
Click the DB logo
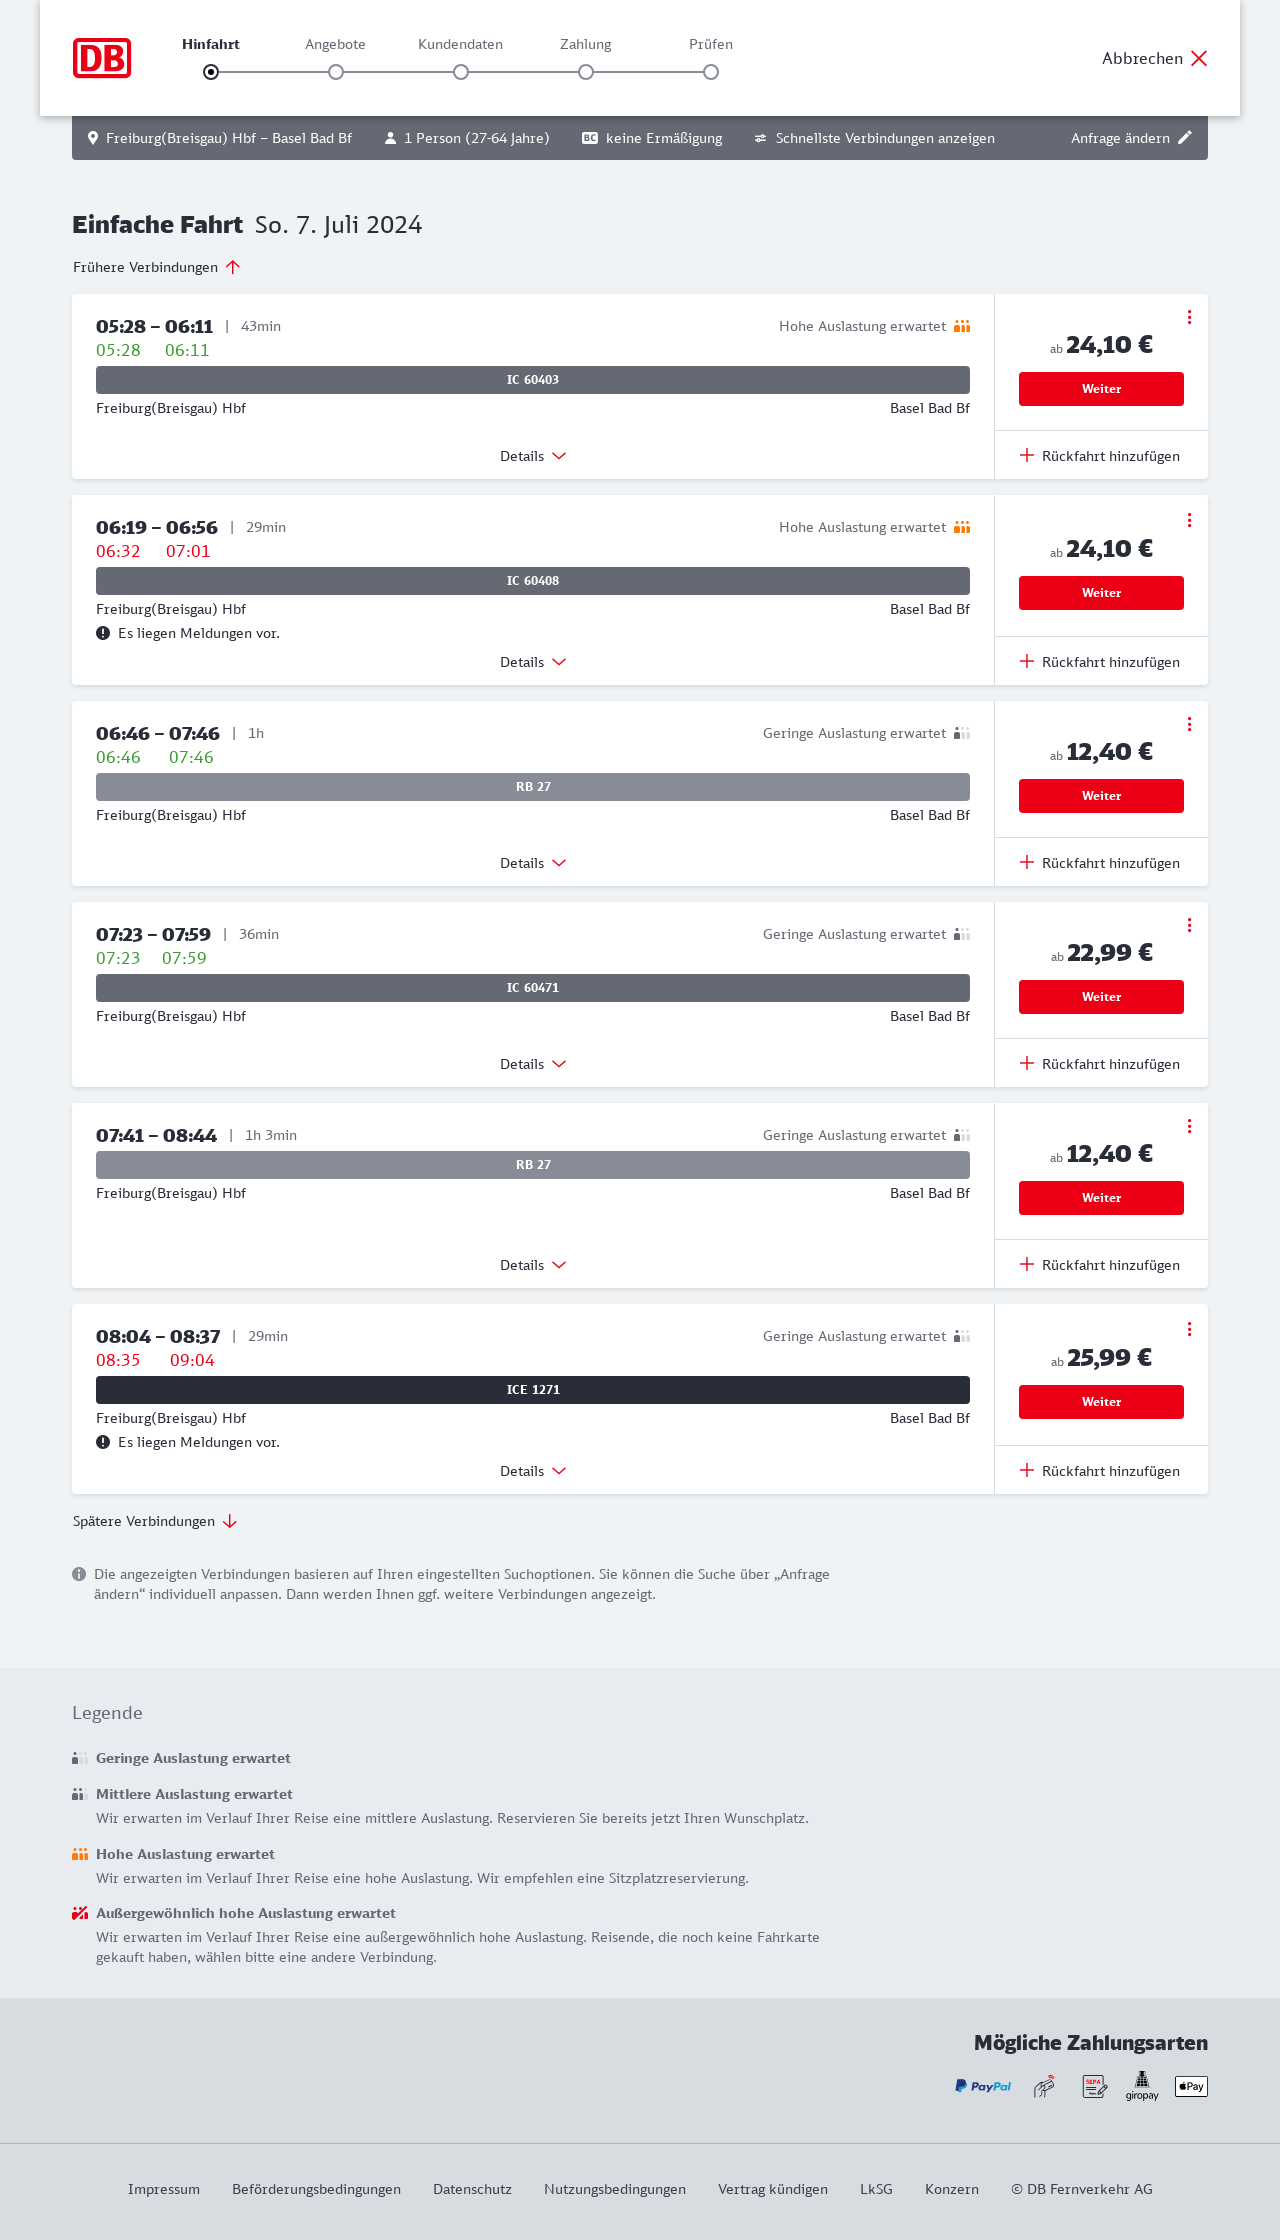pyautogui.click(x=102, y=58)
